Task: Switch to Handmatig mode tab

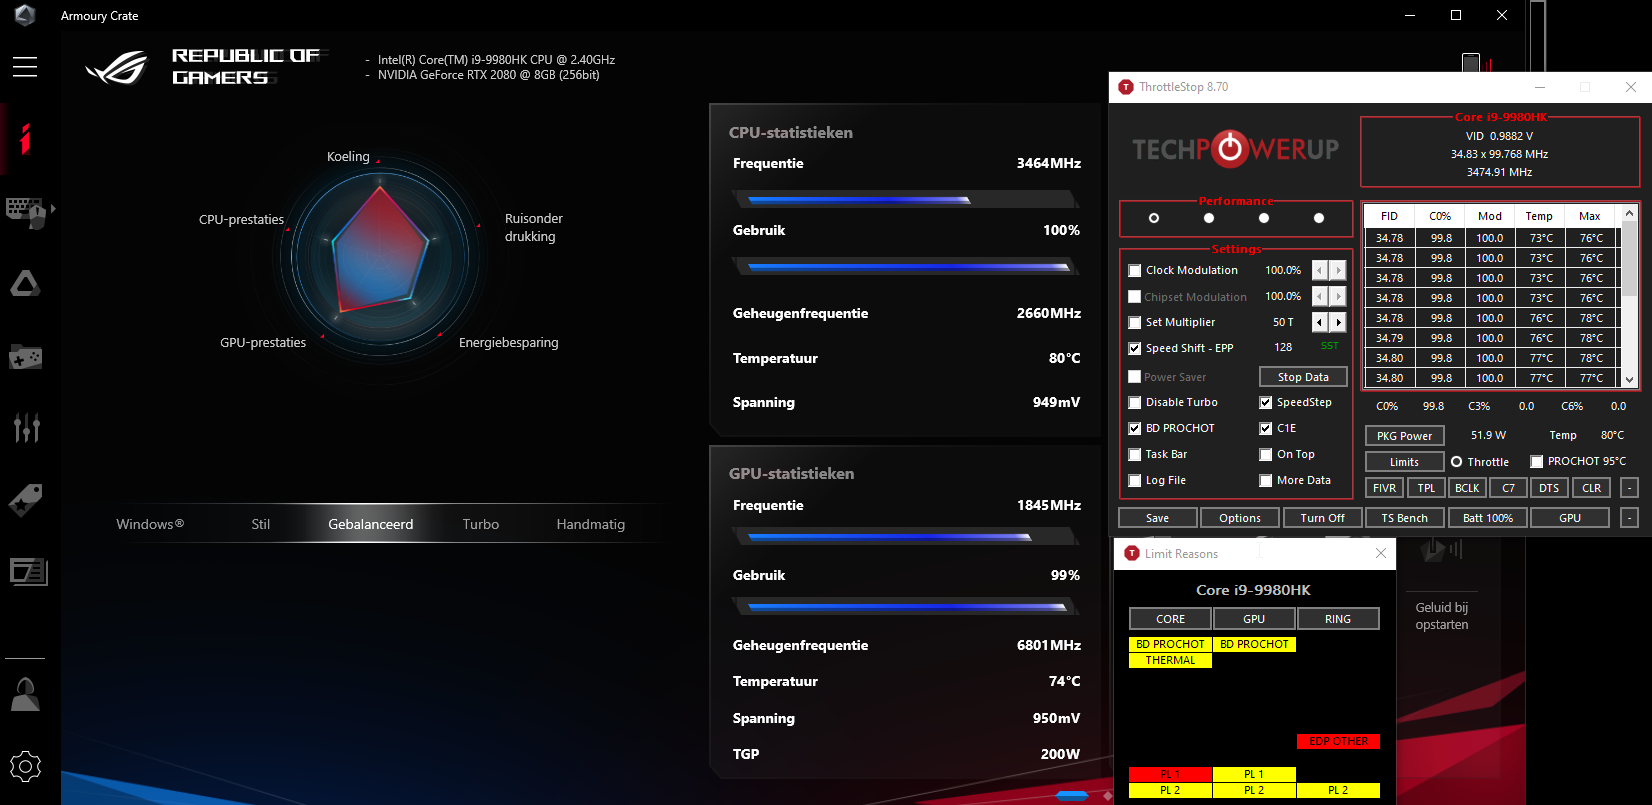Action: [x=591, y=524]
